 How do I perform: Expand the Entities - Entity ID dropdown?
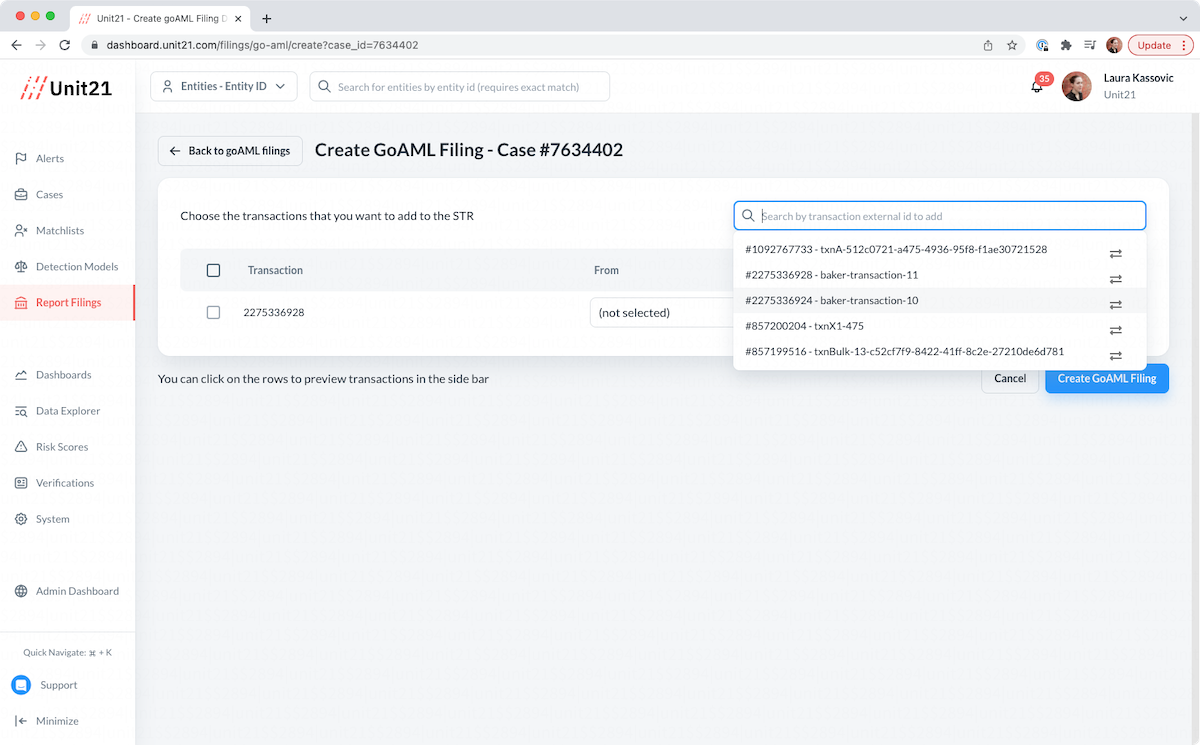[224, 87]
